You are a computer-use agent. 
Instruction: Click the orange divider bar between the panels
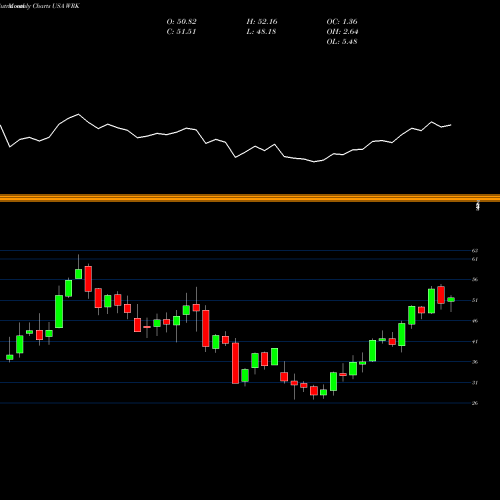point(250,198)
